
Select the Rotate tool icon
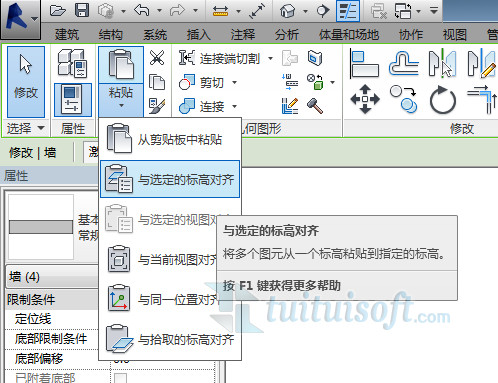(x=443, y=99)
